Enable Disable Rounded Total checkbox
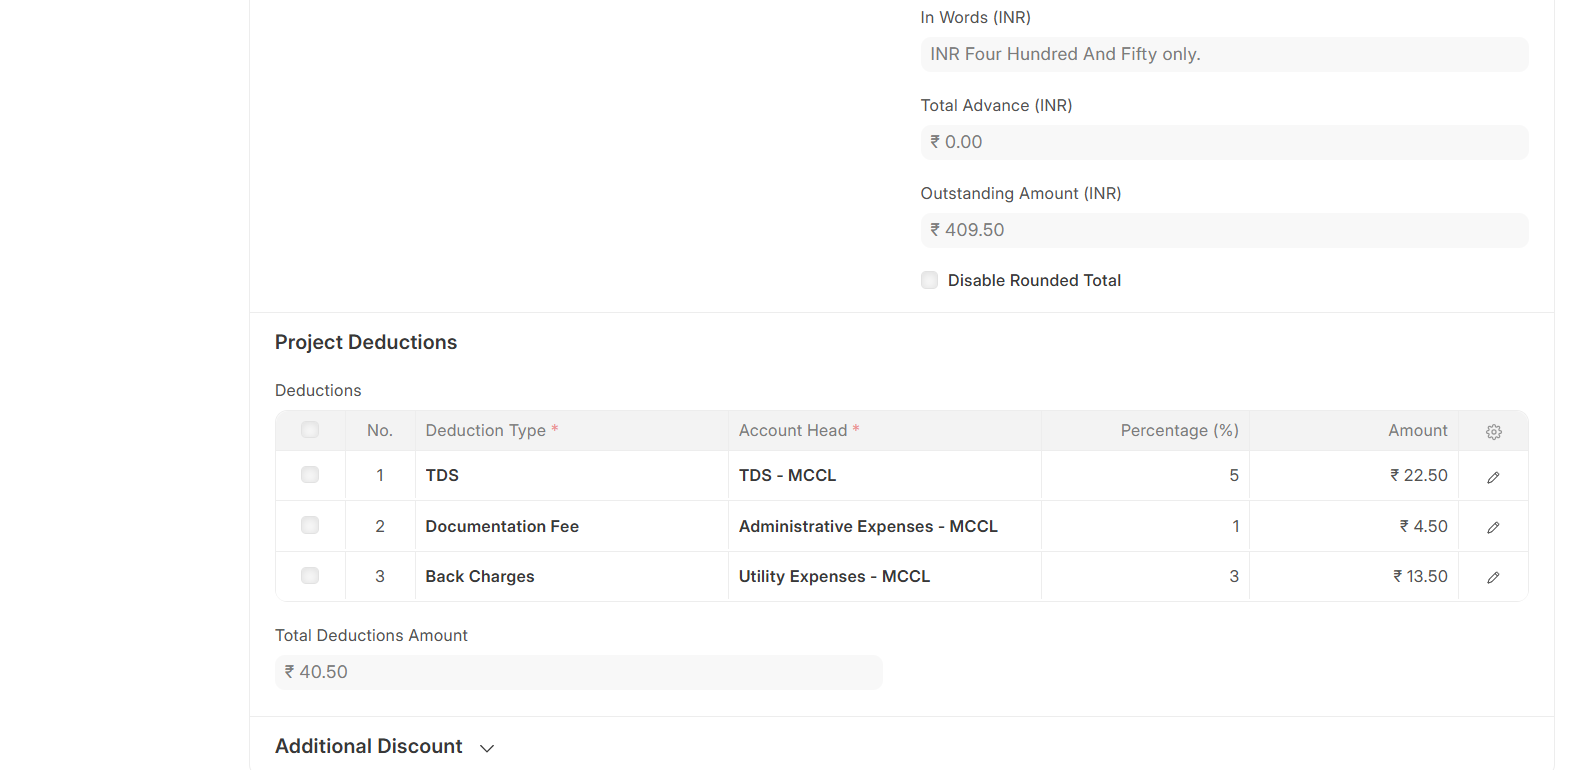The image size is (1591, 770). [x=930, y=280]
